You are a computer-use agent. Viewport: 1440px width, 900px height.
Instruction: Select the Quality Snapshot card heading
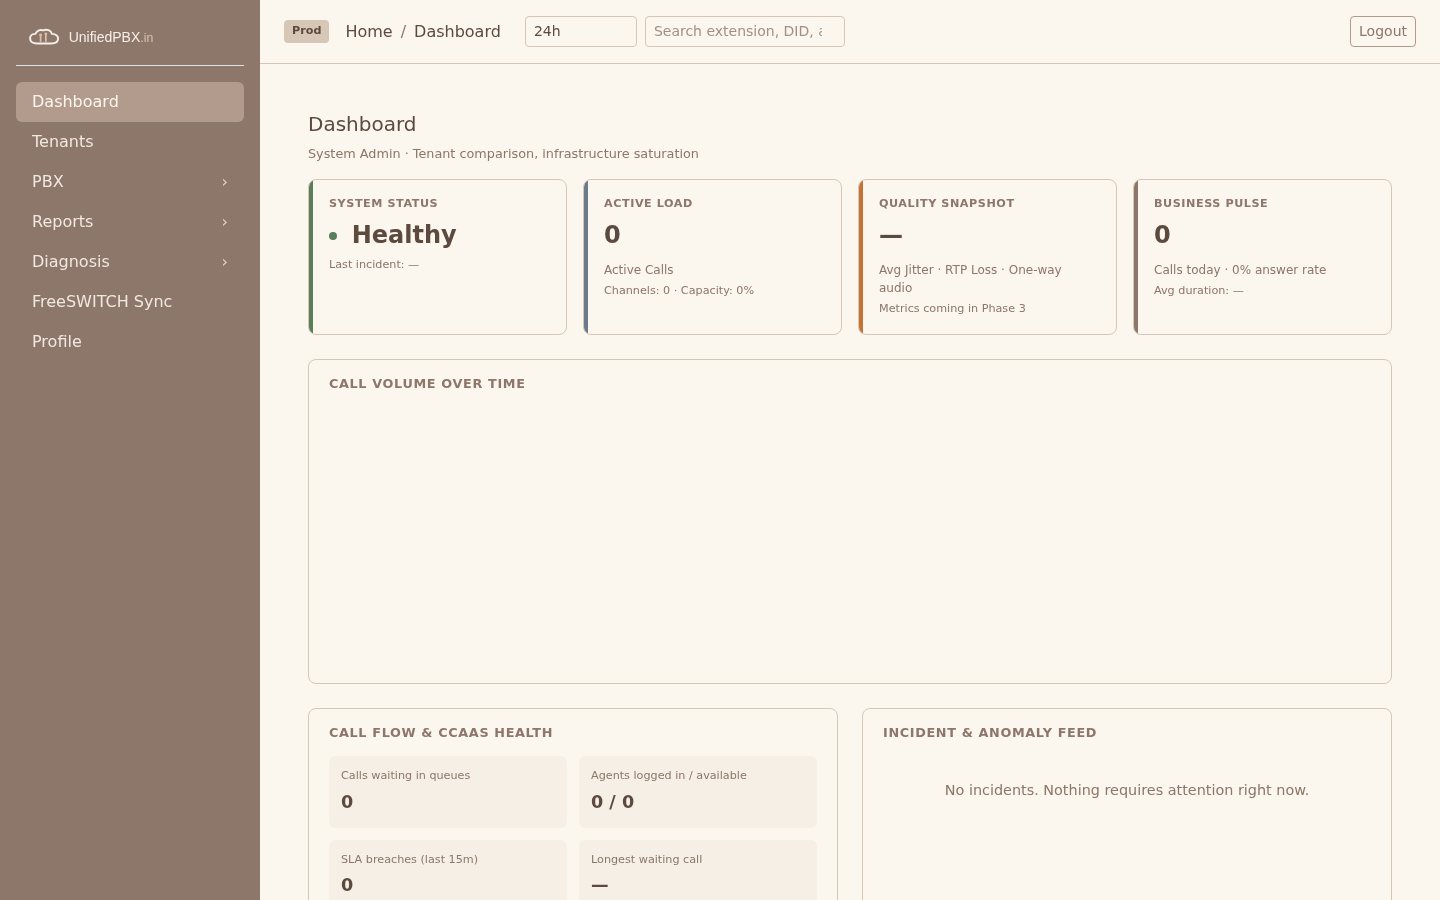click(947, 203)
